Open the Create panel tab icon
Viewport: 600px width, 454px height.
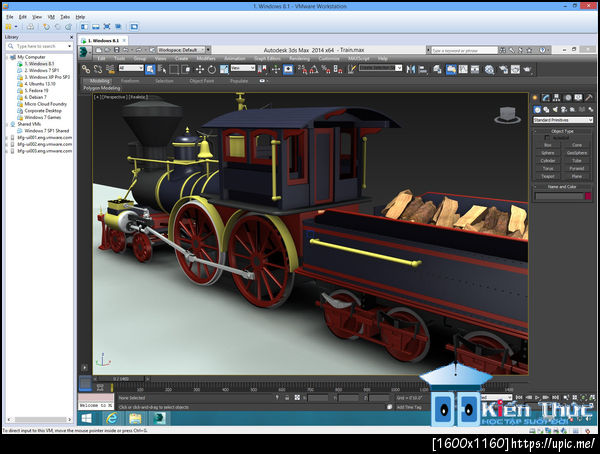[535, 98]
